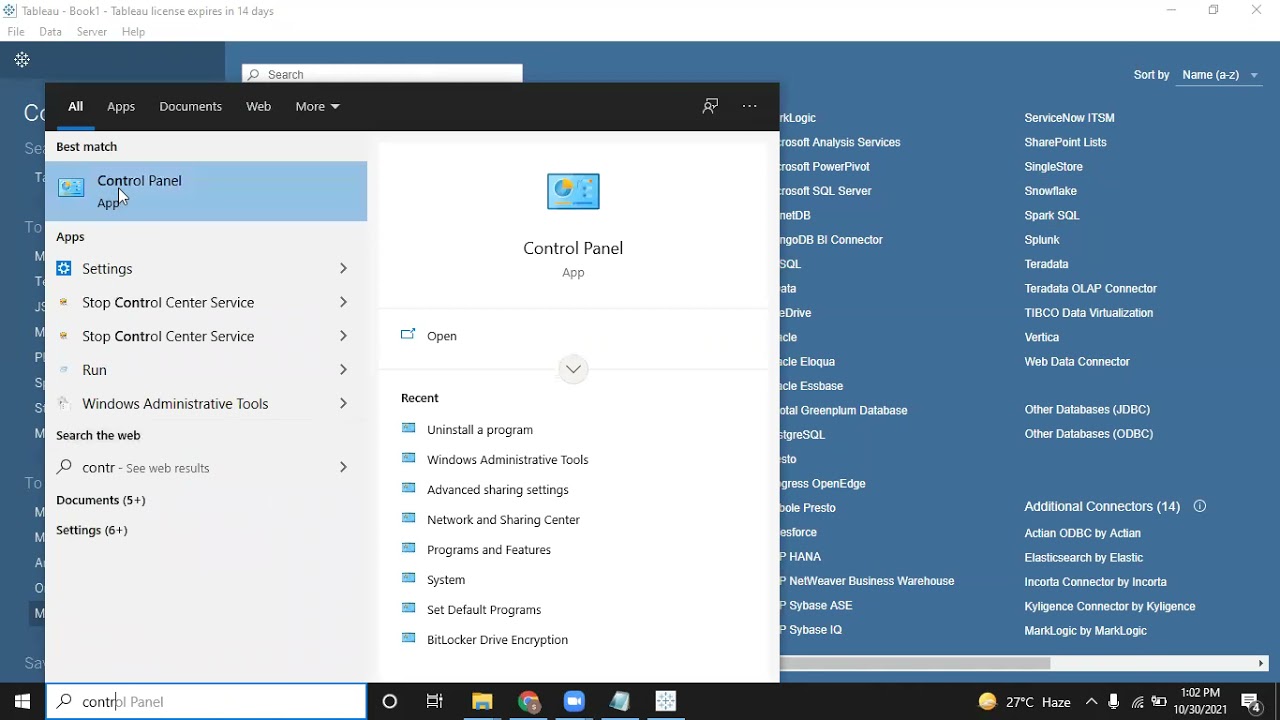
Task: Select the All search tab
Action: pyautogui.click(x=75, y=106)
